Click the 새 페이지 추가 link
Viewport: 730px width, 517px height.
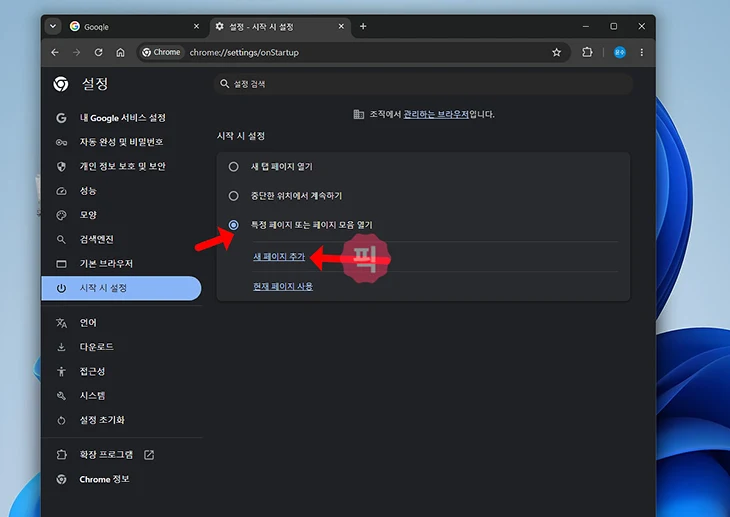(x=279, y=256)
